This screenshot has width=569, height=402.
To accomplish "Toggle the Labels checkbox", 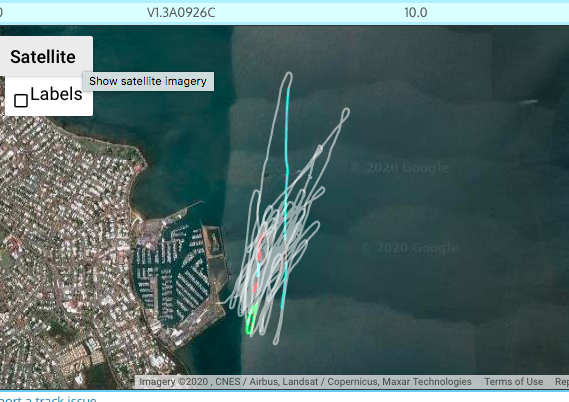I will point(21,100).
